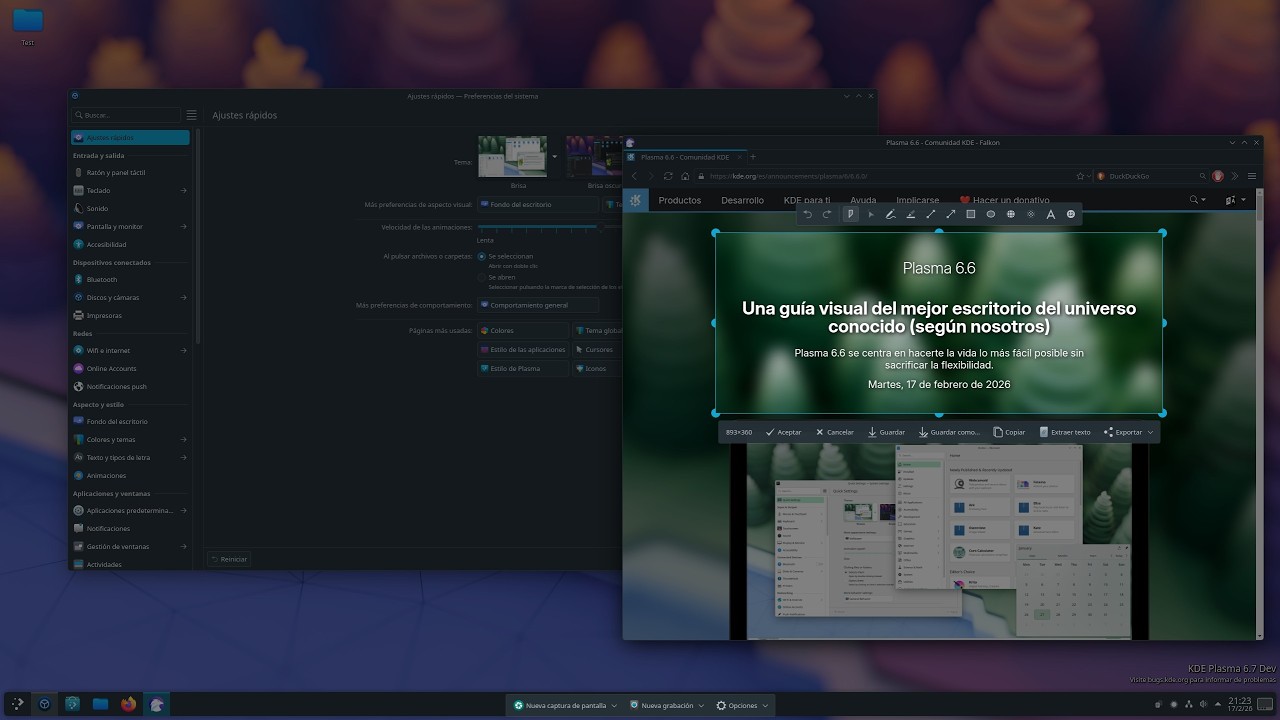Click Cancelar to discard the selection
This screenshot has width=1280, height=720.
(835, 432)
